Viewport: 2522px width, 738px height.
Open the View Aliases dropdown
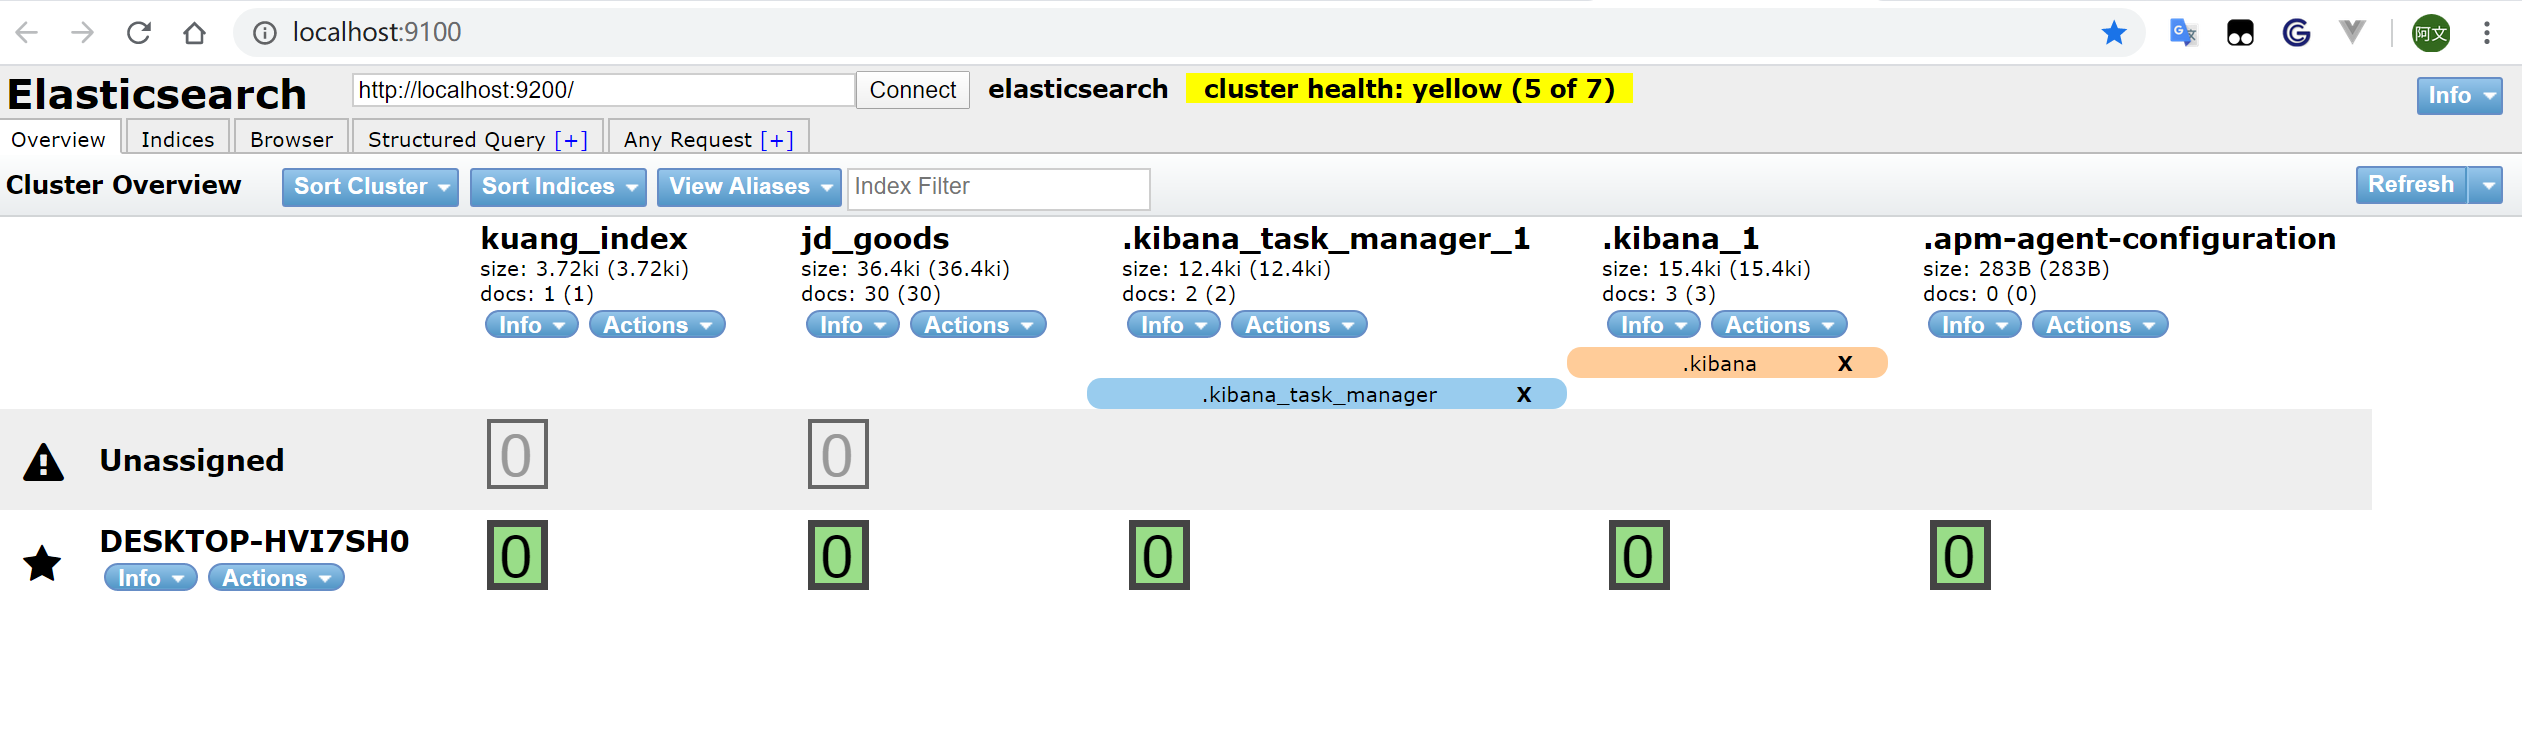(x=748, y=186)
